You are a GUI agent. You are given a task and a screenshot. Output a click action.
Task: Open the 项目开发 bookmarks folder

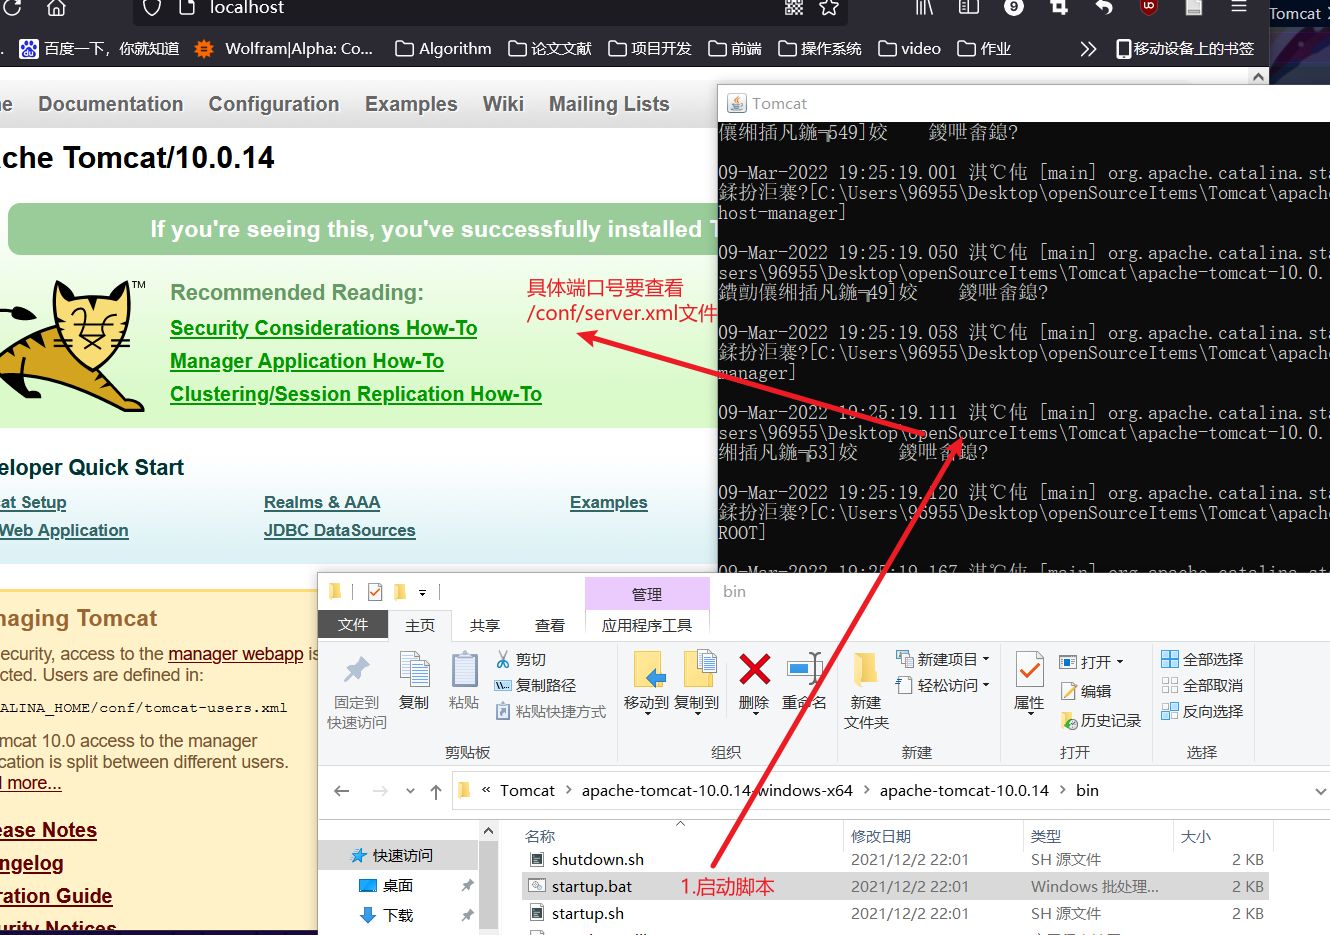click(x=650, y=48)
